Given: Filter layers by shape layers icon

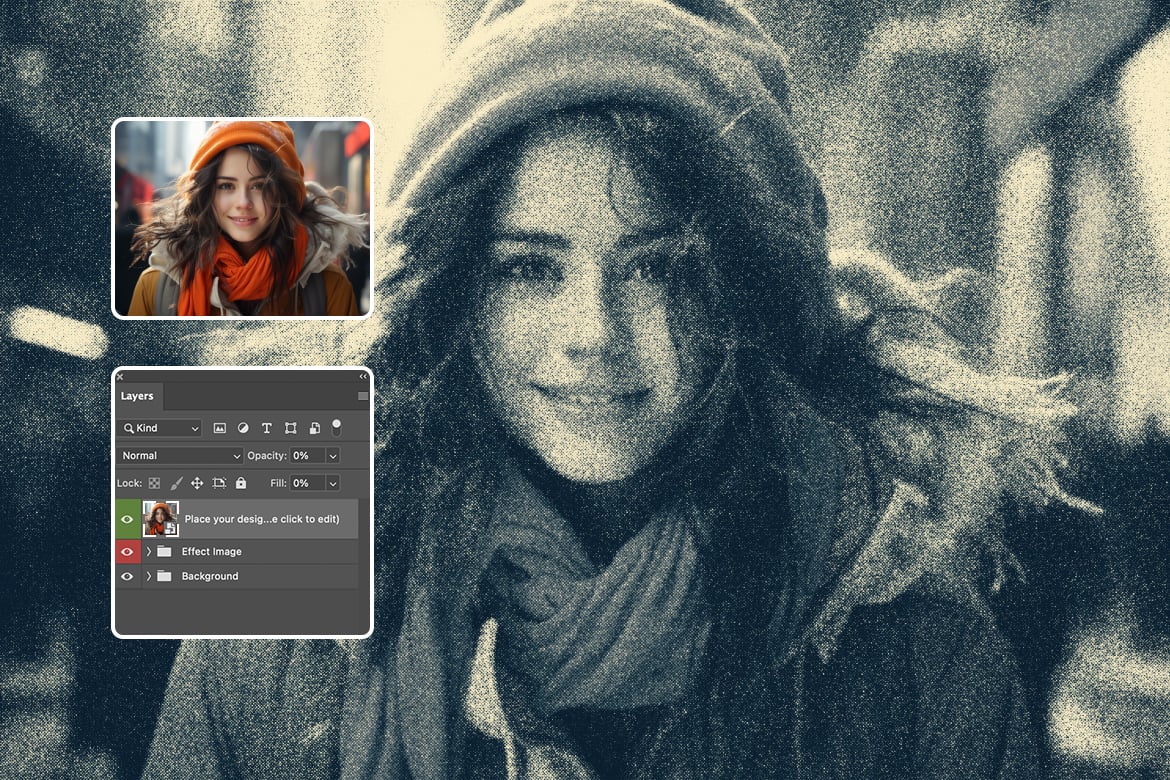Looking at the screenshot, I should click(290, 428).
